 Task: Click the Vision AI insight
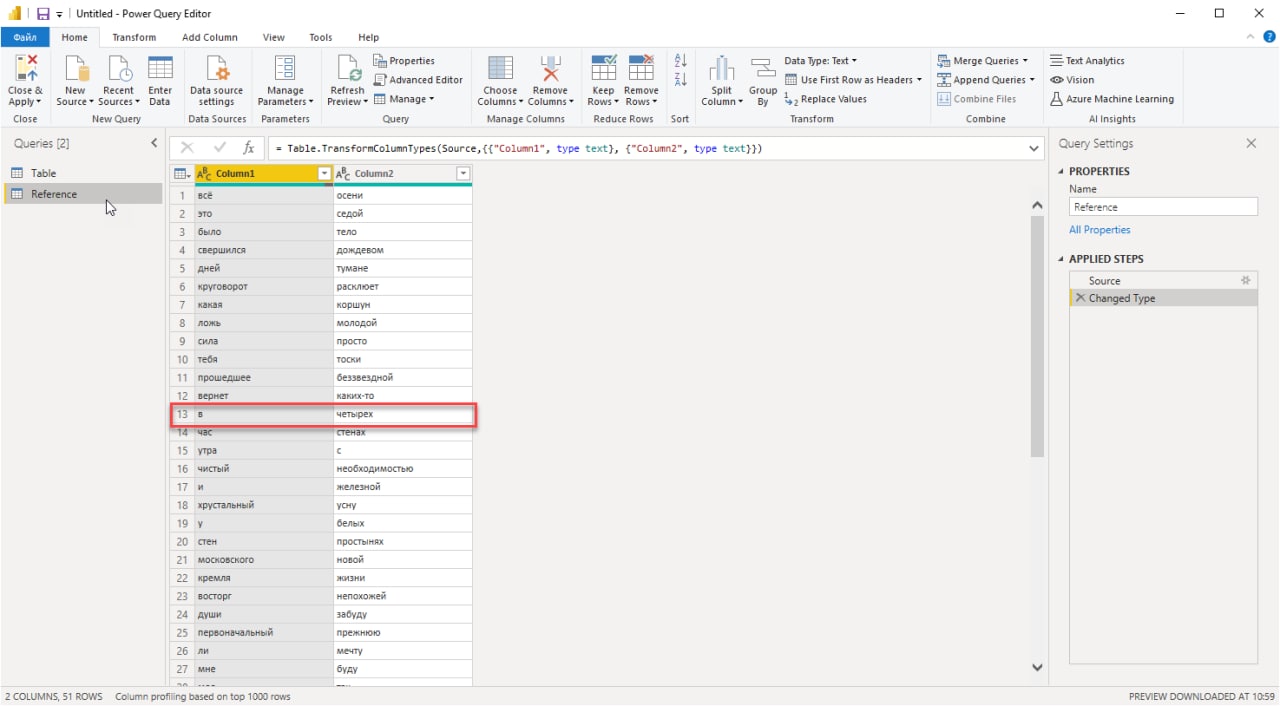[1072, 80]
